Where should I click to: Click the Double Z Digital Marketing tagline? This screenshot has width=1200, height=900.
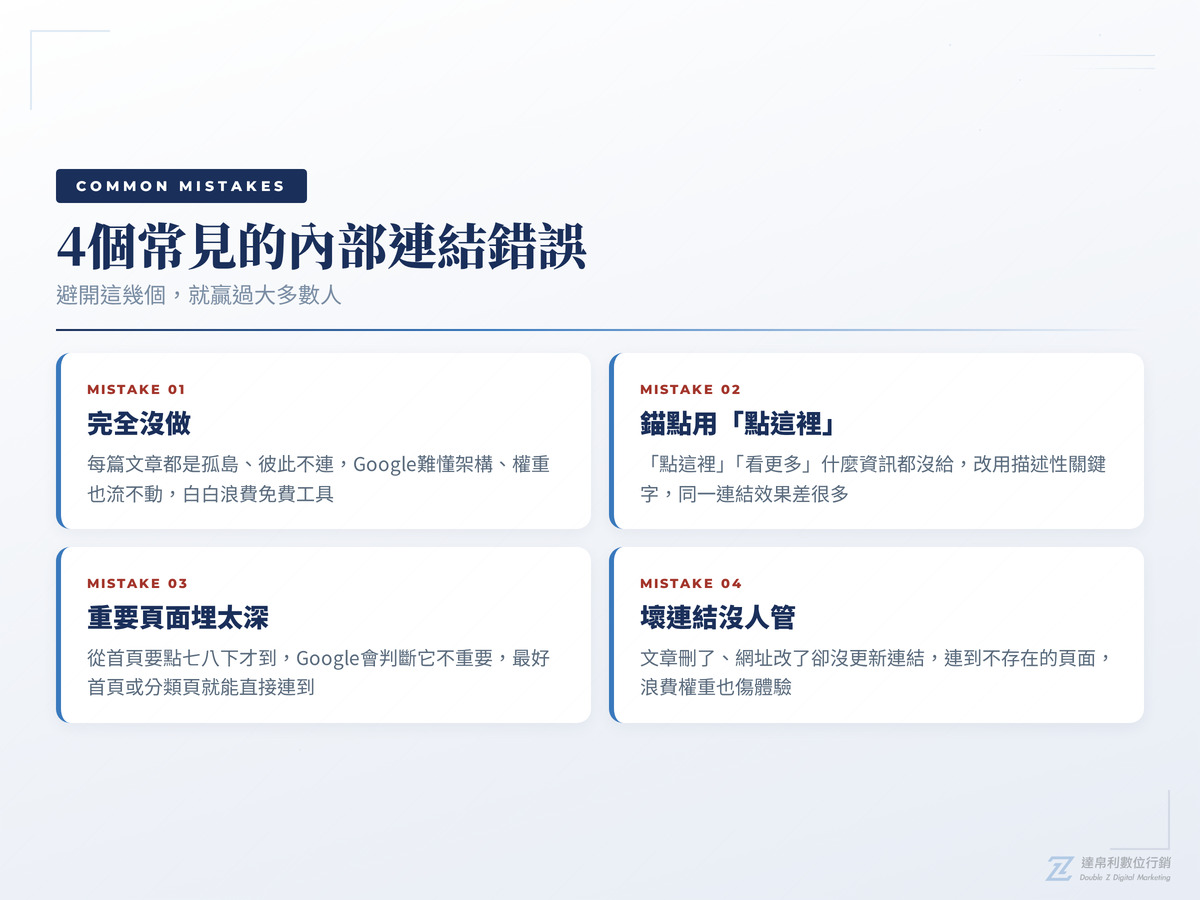[x=1125, y=878]
